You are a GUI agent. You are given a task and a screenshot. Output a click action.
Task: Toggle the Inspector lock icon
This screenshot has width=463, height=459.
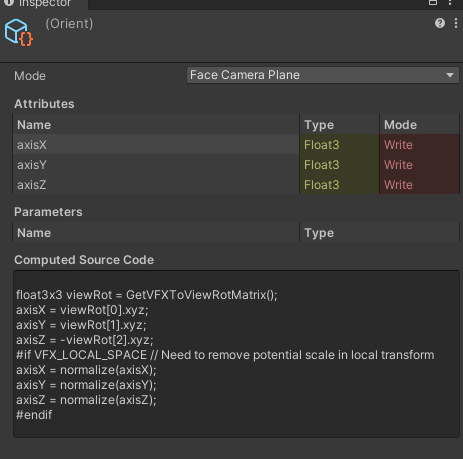(x=433, y=3)
